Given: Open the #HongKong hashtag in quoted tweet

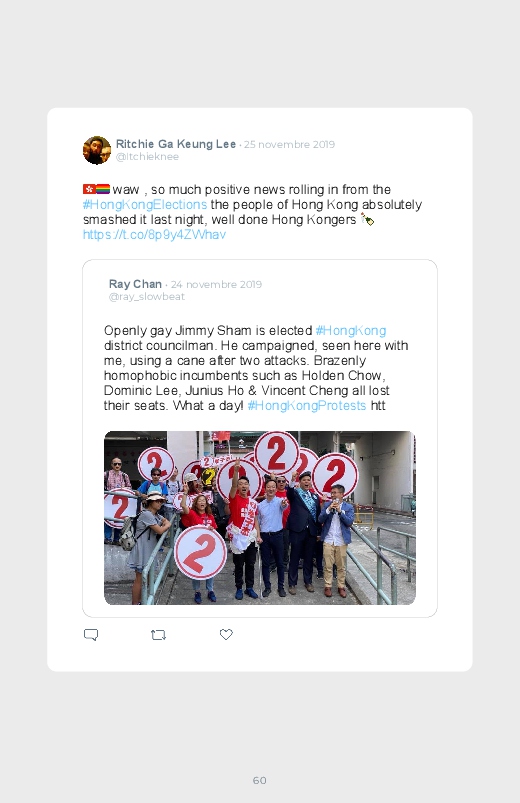Looking at the screenshot, I should point(351,330).
